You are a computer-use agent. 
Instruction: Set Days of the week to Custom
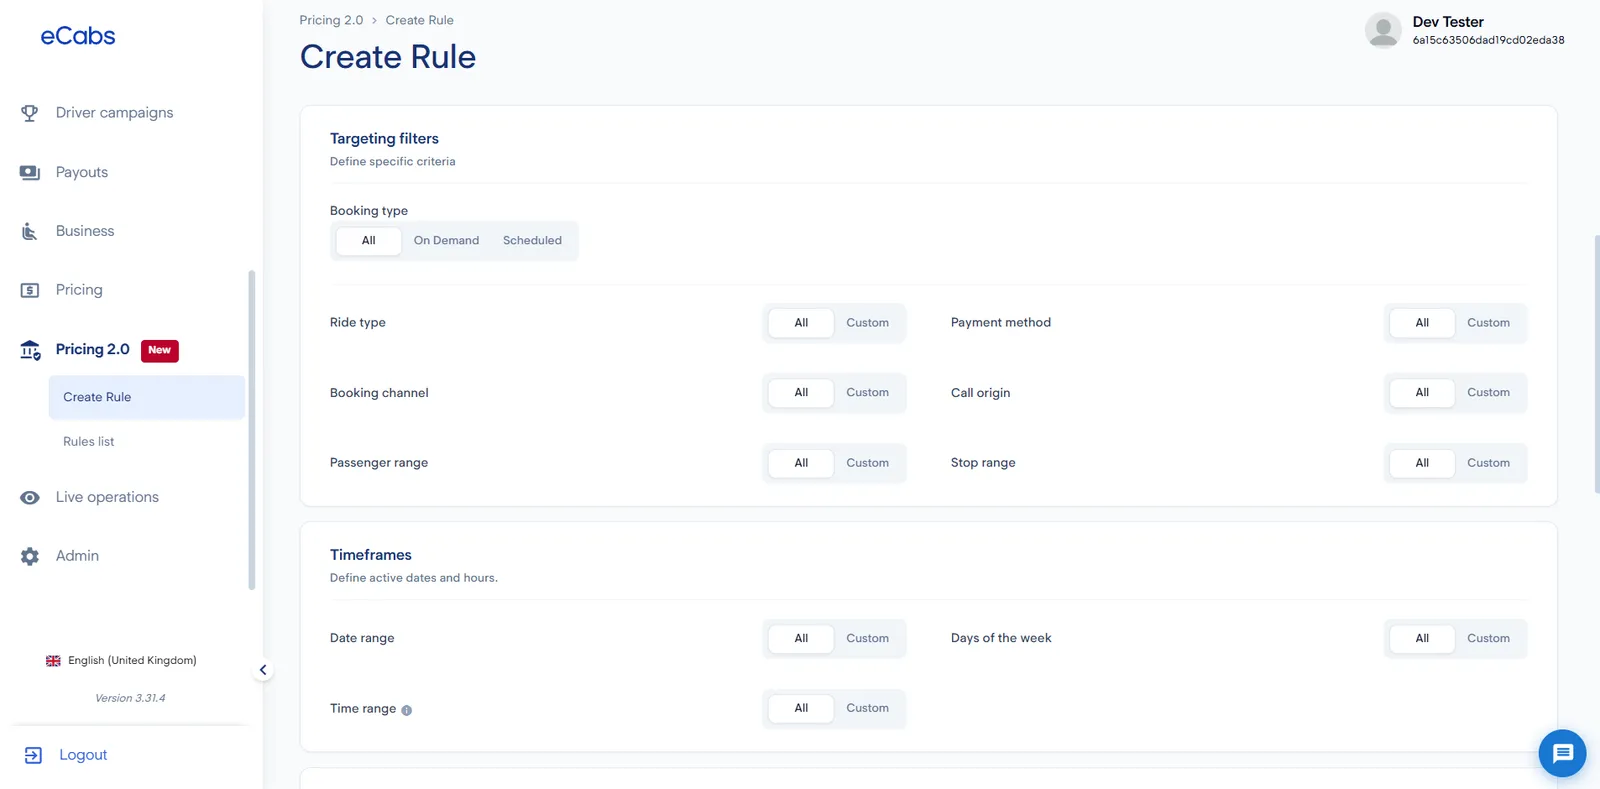[x=1488, y=638]
